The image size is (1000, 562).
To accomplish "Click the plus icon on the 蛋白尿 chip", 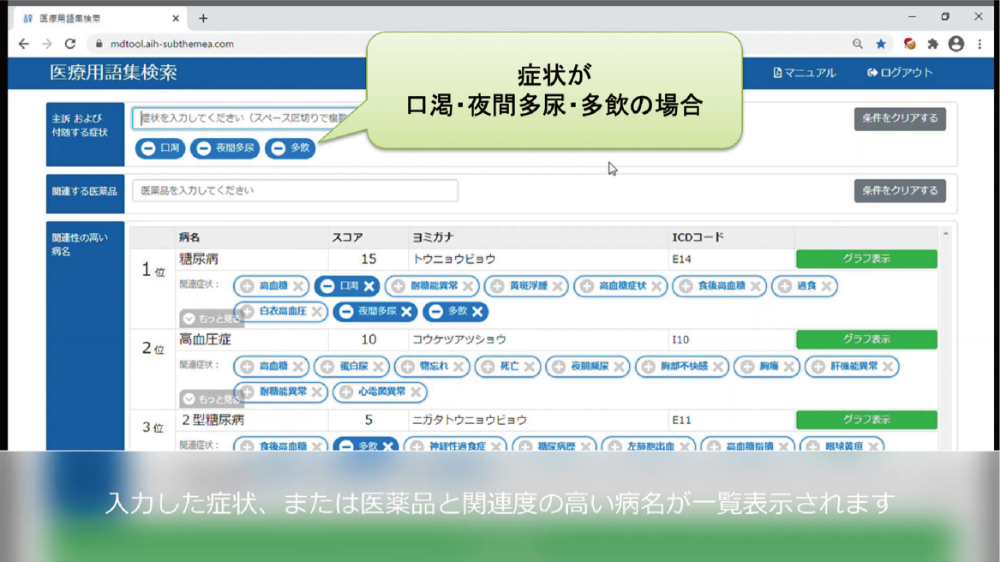I will (x=327, y=367).
